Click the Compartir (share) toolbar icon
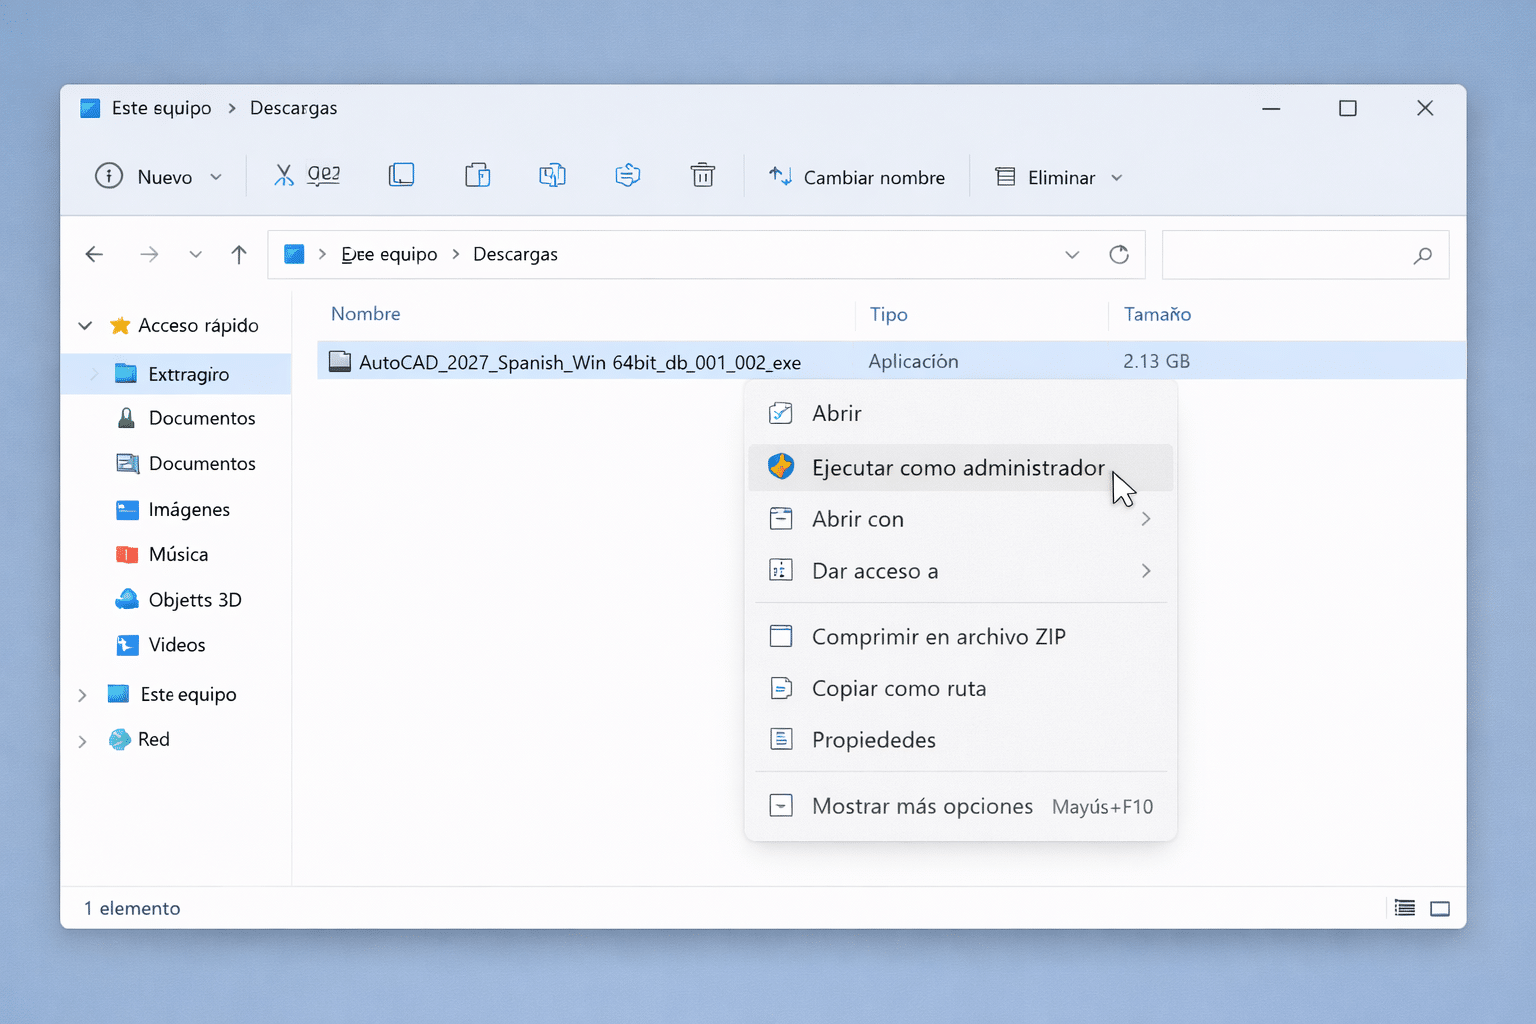The width and height of the screenshot is (1536, 1024). point(627,175)
